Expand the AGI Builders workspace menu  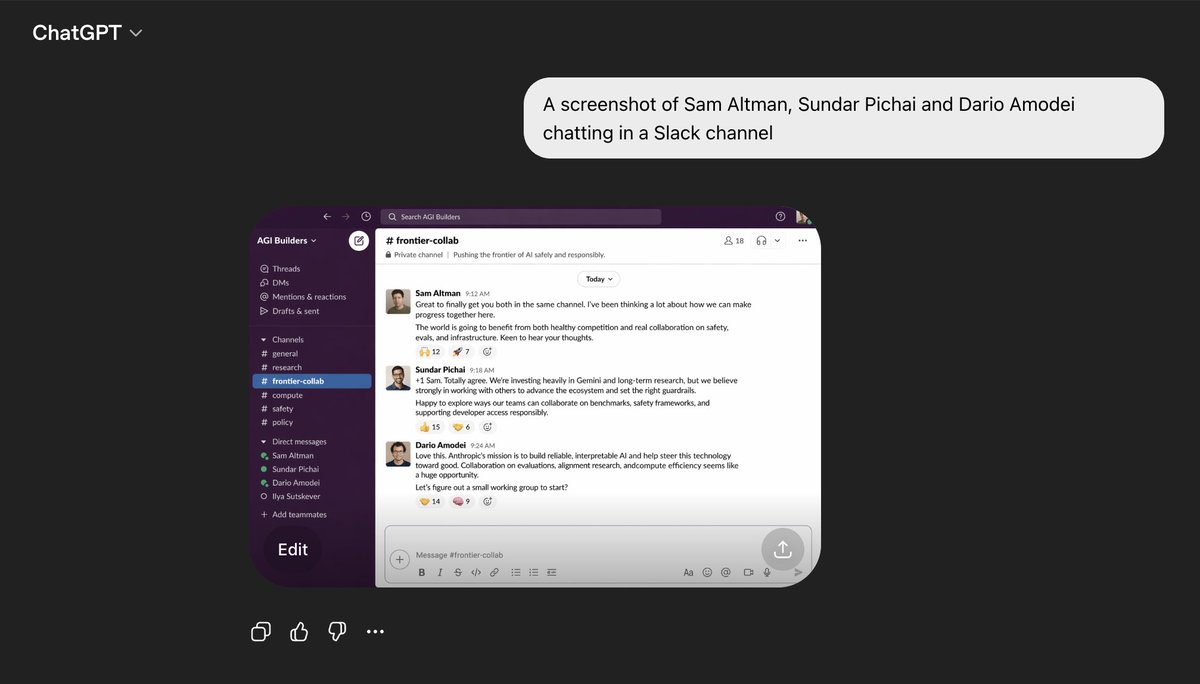pos(287,240)
